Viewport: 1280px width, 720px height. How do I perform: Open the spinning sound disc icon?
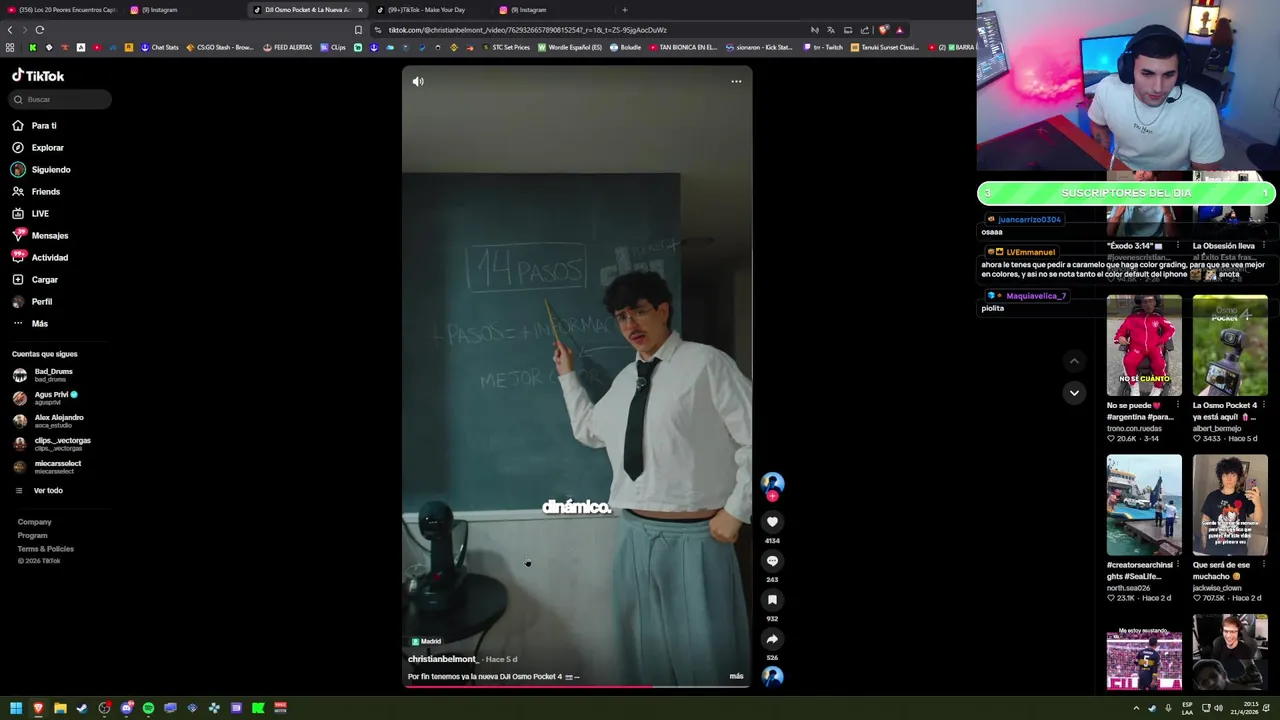[x=772, y=676]
